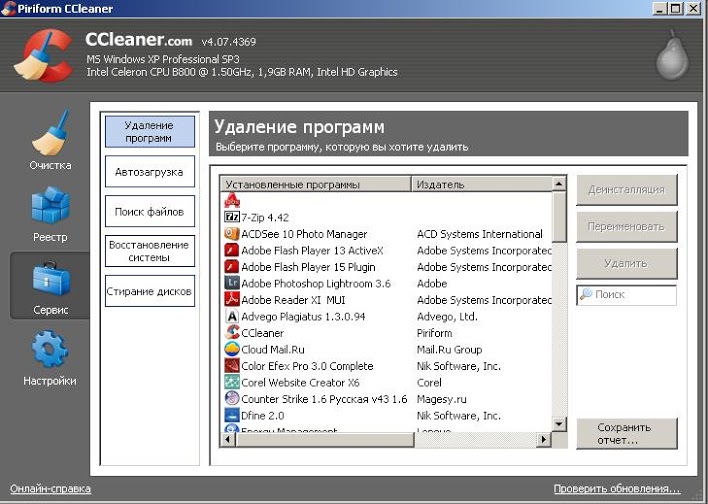The image size is (708, 504).
Task: Switch to Удаление программ tab
Action: (150, 131)
